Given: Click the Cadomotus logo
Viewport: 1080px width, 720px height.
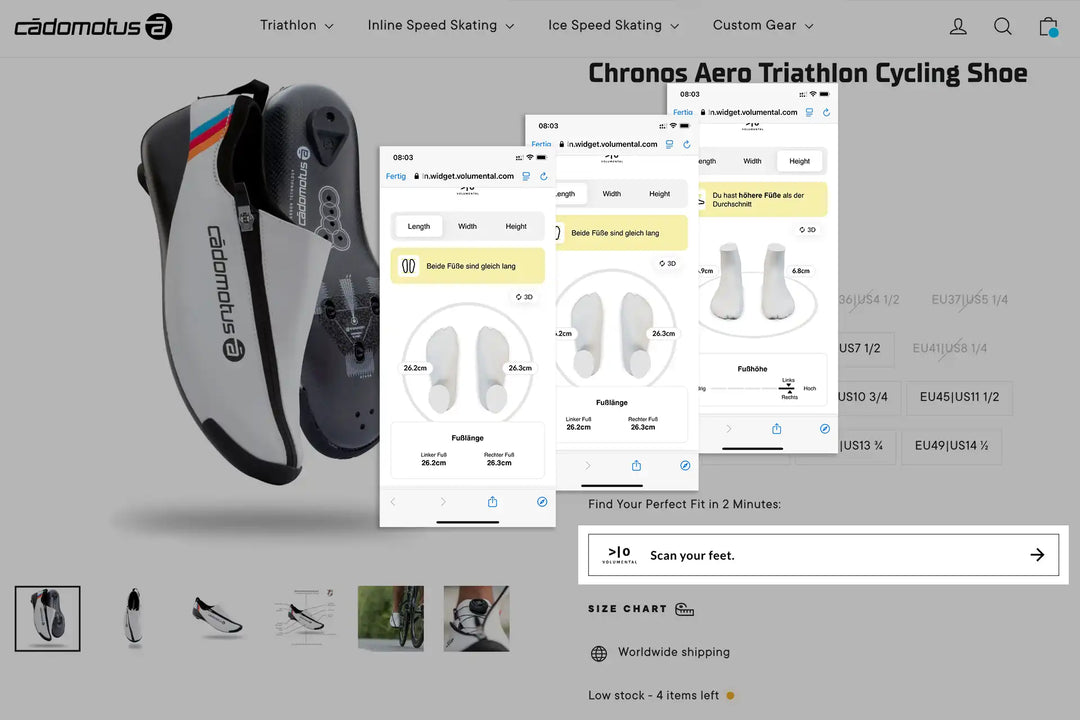Looking at the screenshot, I should pos(93,26).
